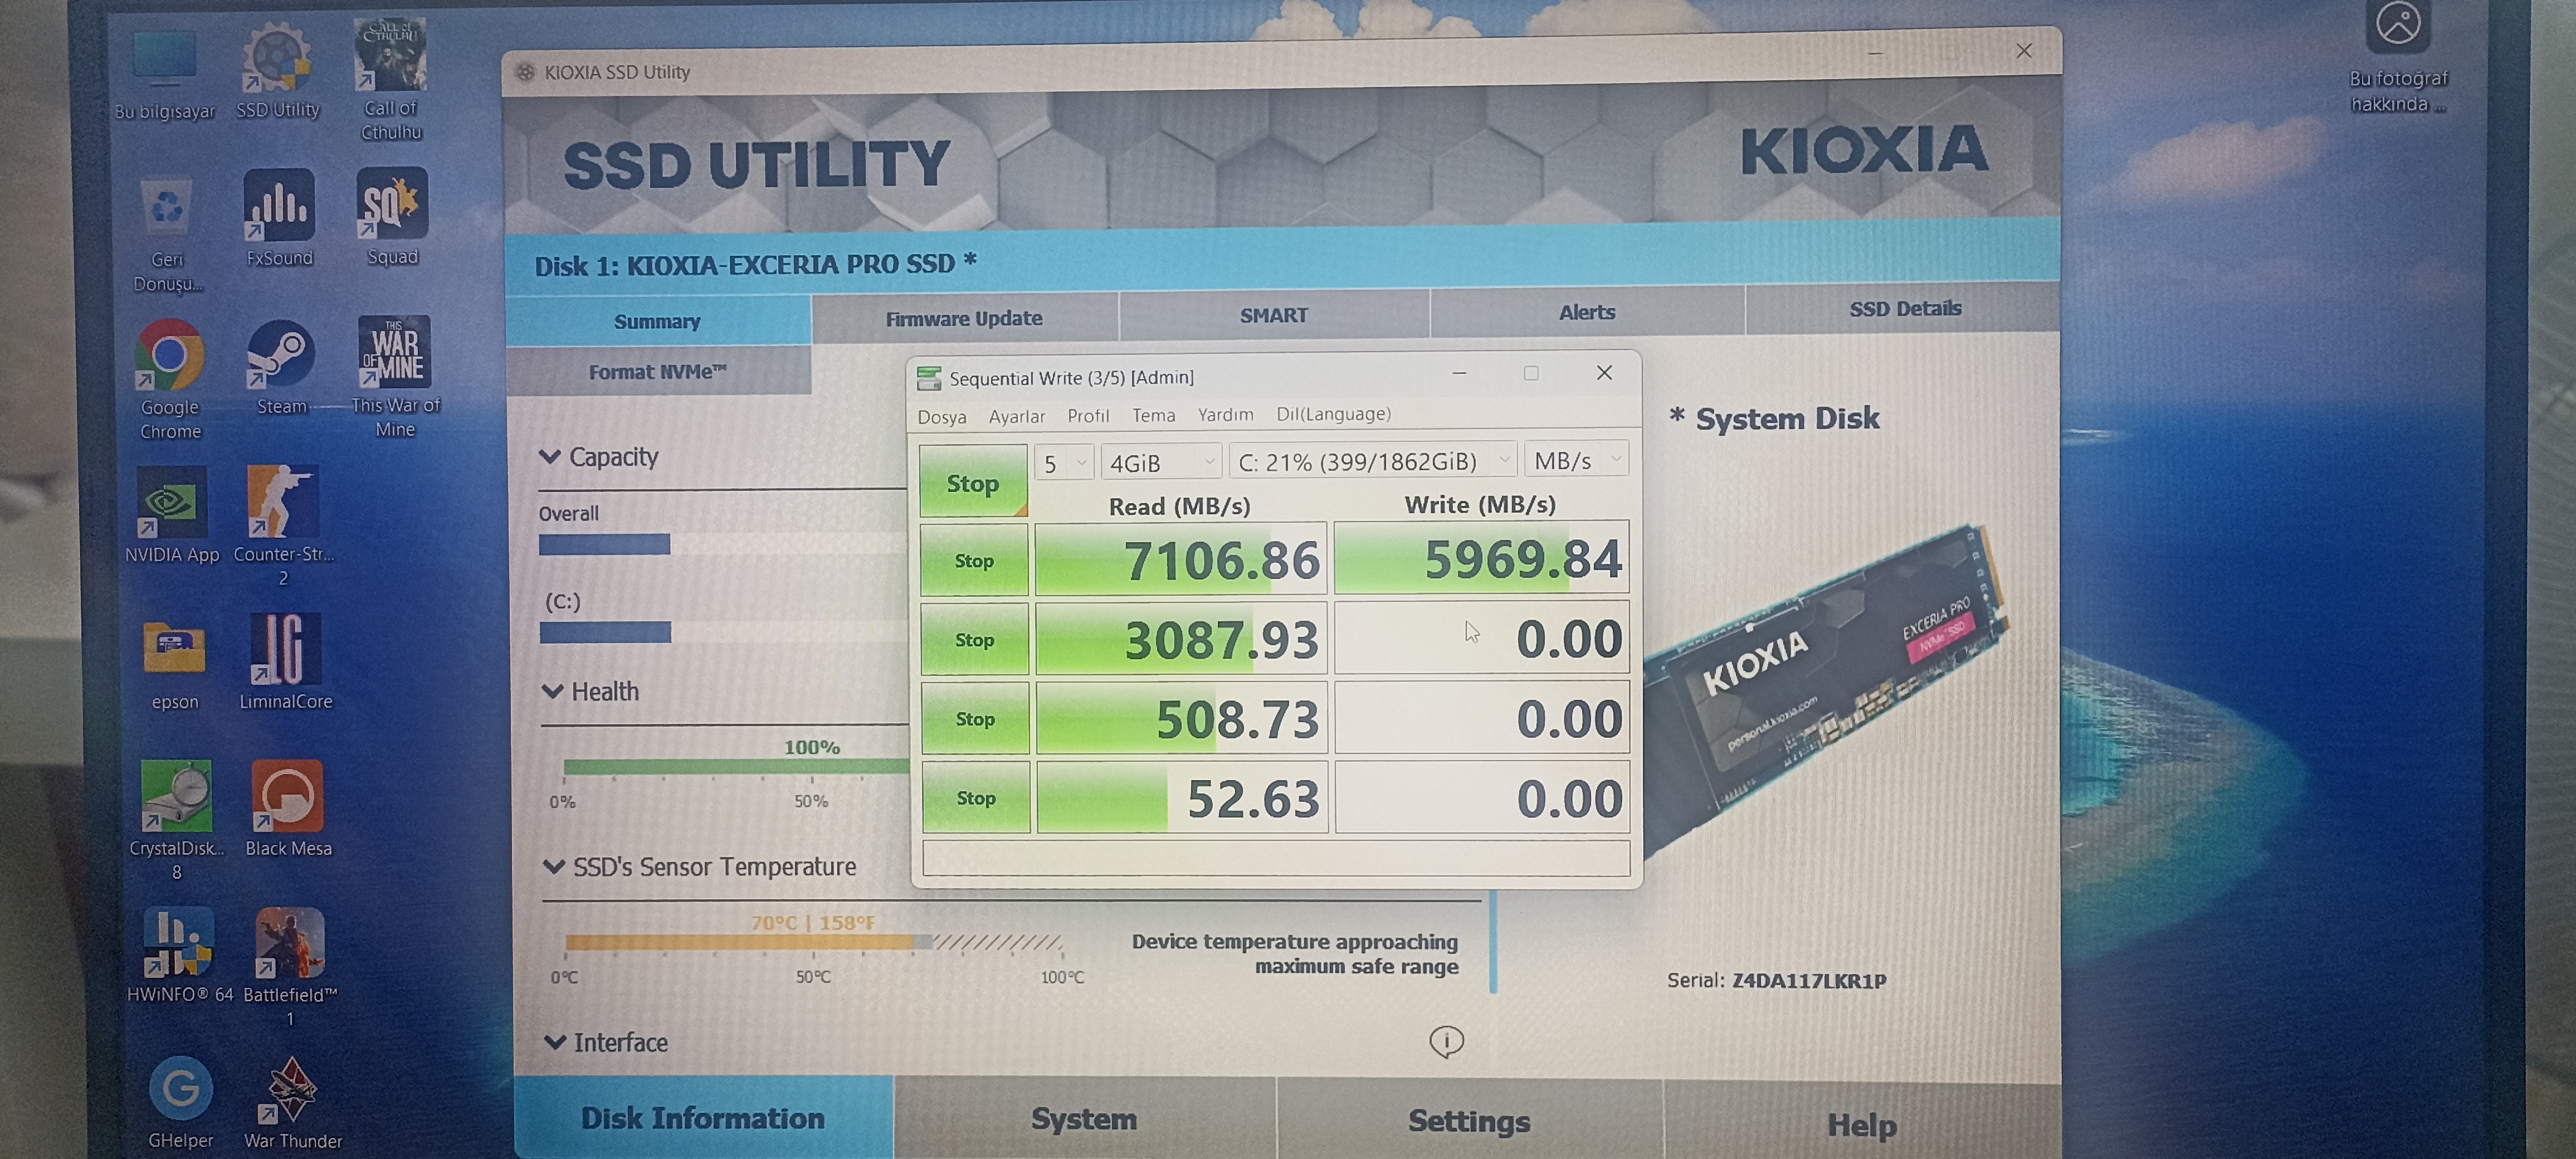Image resolution: width=2576 pixels, height=1159 pixels.
Task: Open GHelper desktop icon
Action: tap(181, 1102)
